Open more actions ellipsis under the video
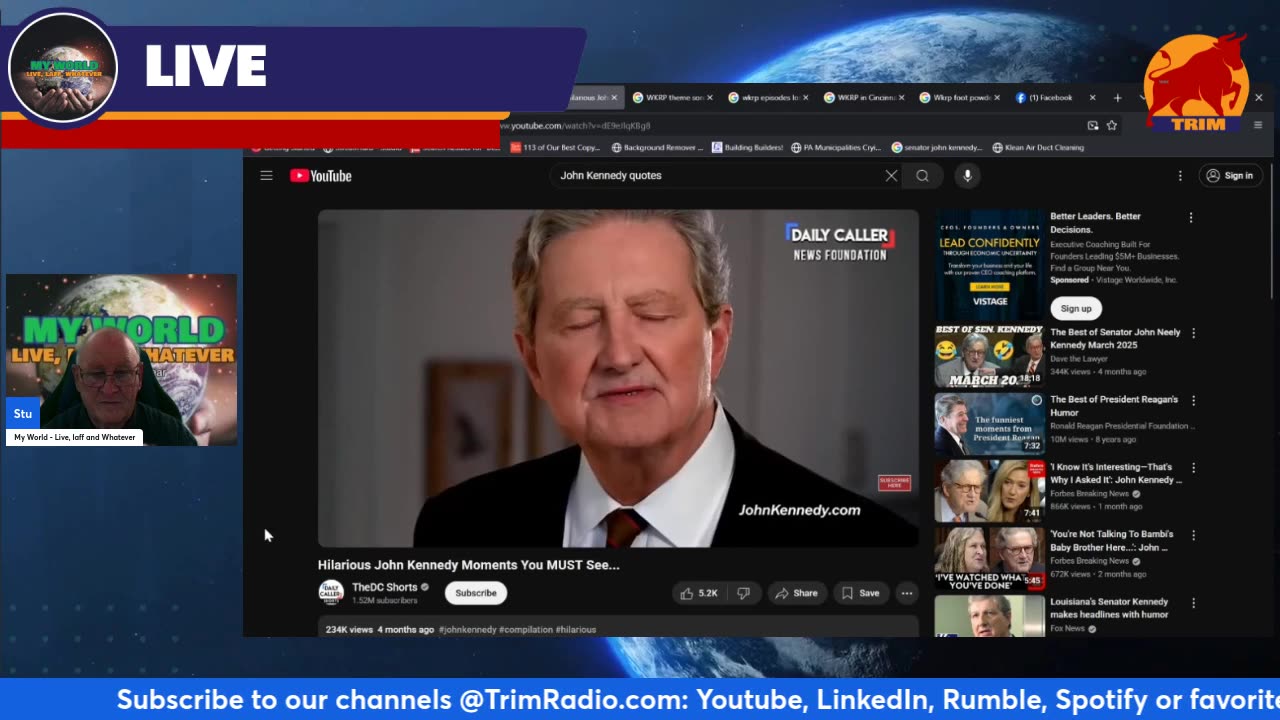The image size is (1280, 720). 906,593
